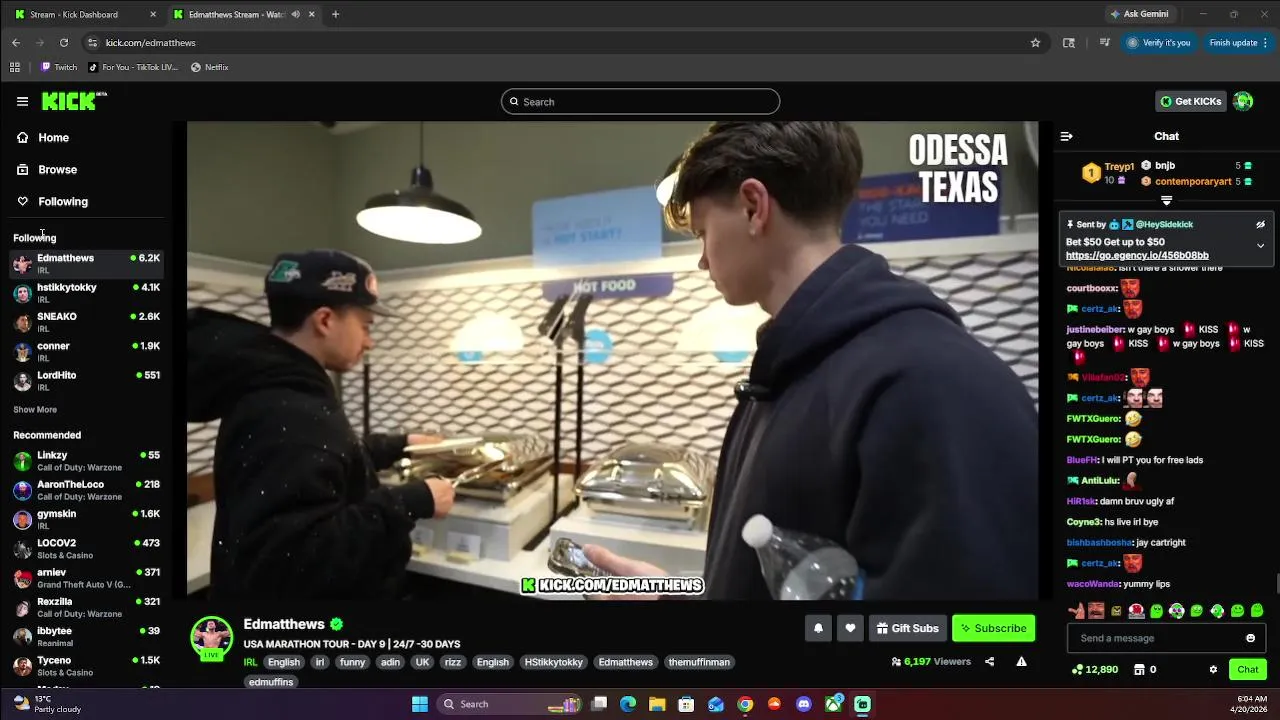
Task: Open conner's channel from Following list
Action: (86, 351)
